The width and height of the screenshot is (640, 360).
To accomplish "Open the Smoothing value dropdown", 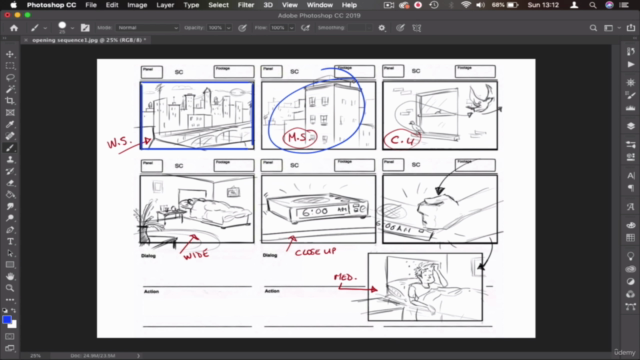I will point(369,28).
